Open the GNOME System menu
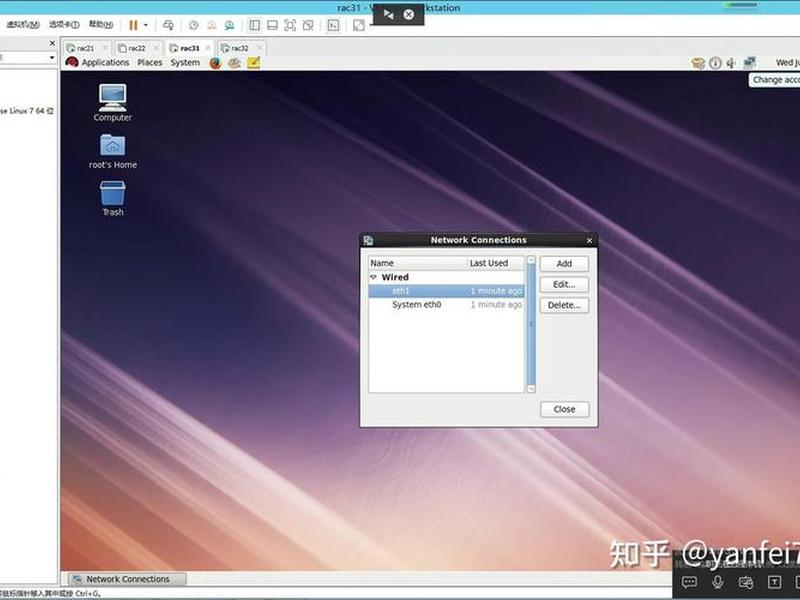800x600 pixels. tap(185, 62)
